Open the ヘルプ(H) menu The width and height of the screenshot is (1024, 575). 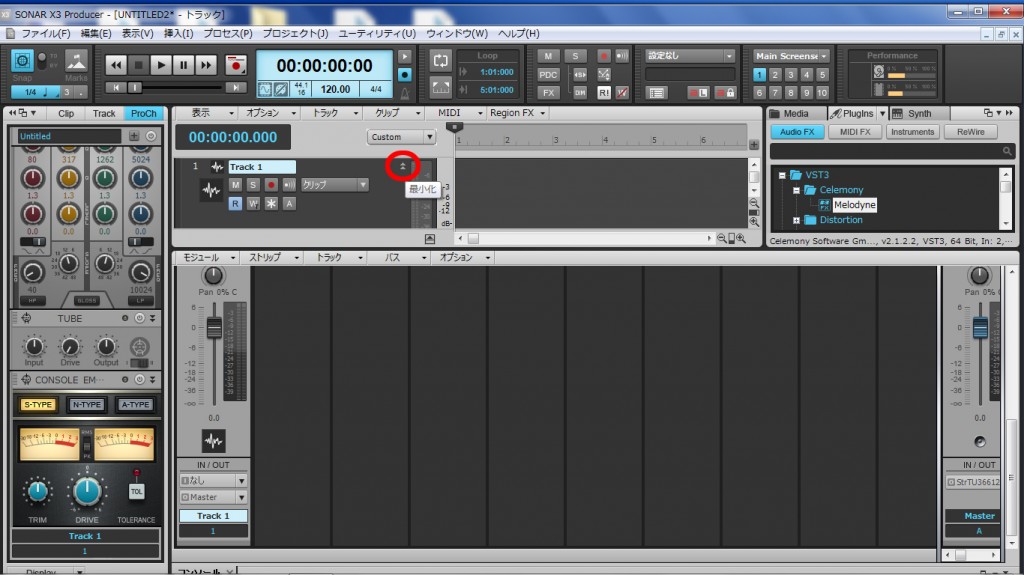click(519, 33)
